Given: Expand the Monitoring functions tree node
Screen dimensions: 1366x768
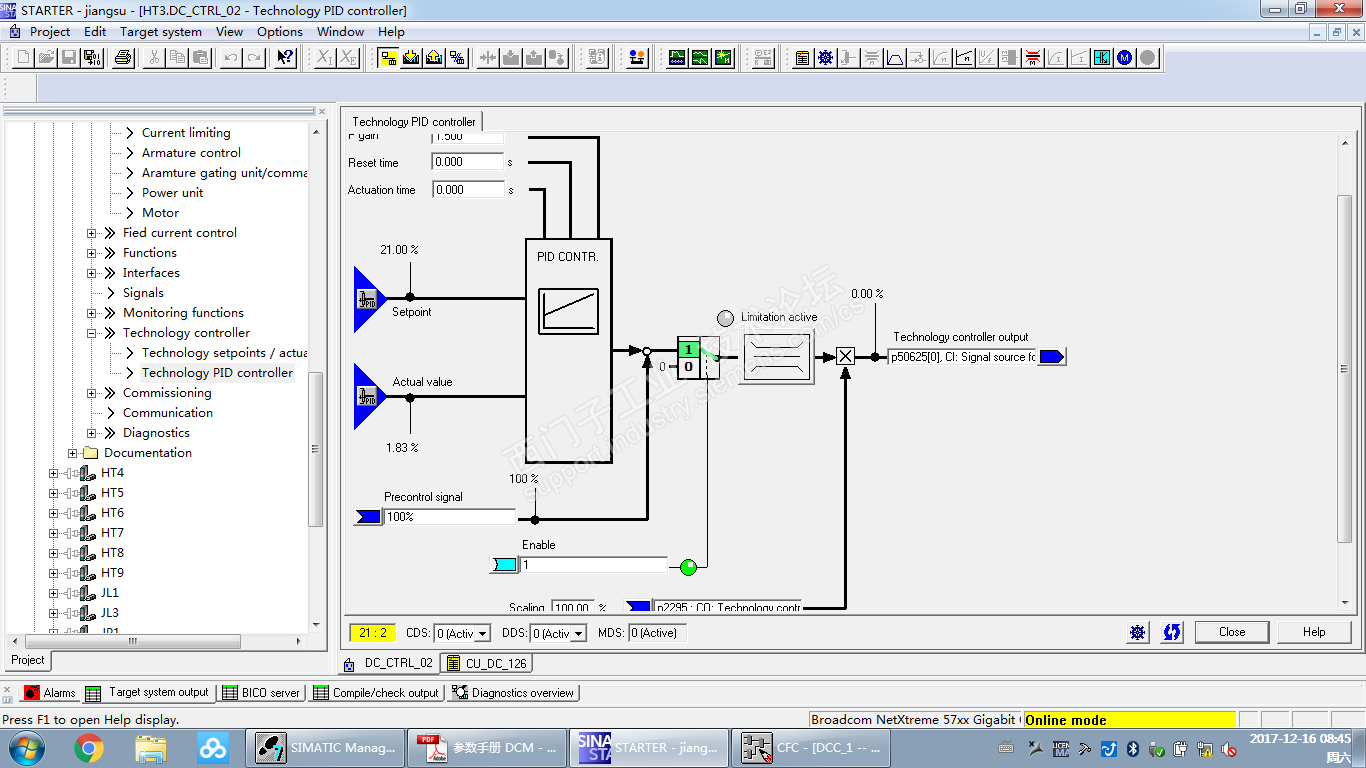Looking at the screenshot, I should point(91,313).
